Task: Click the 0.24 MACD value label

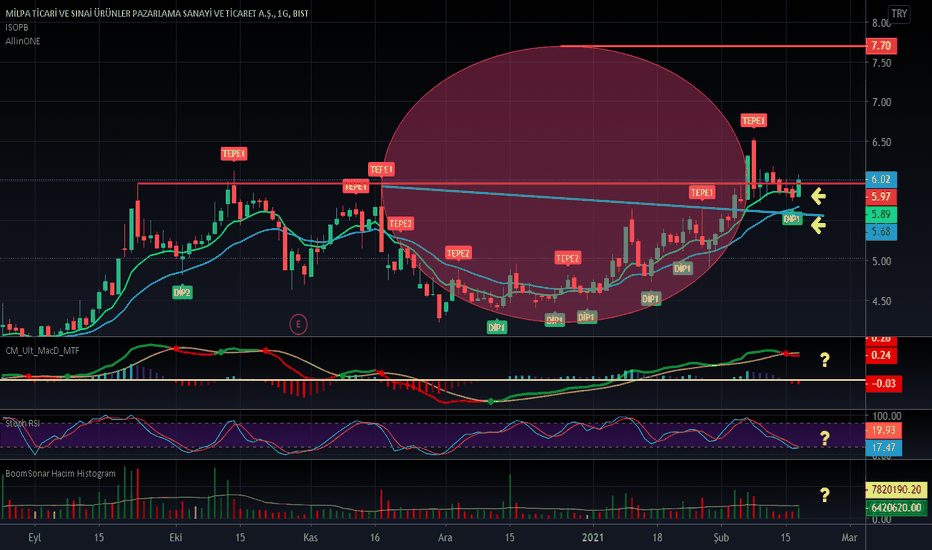Action: click(881, 356)
